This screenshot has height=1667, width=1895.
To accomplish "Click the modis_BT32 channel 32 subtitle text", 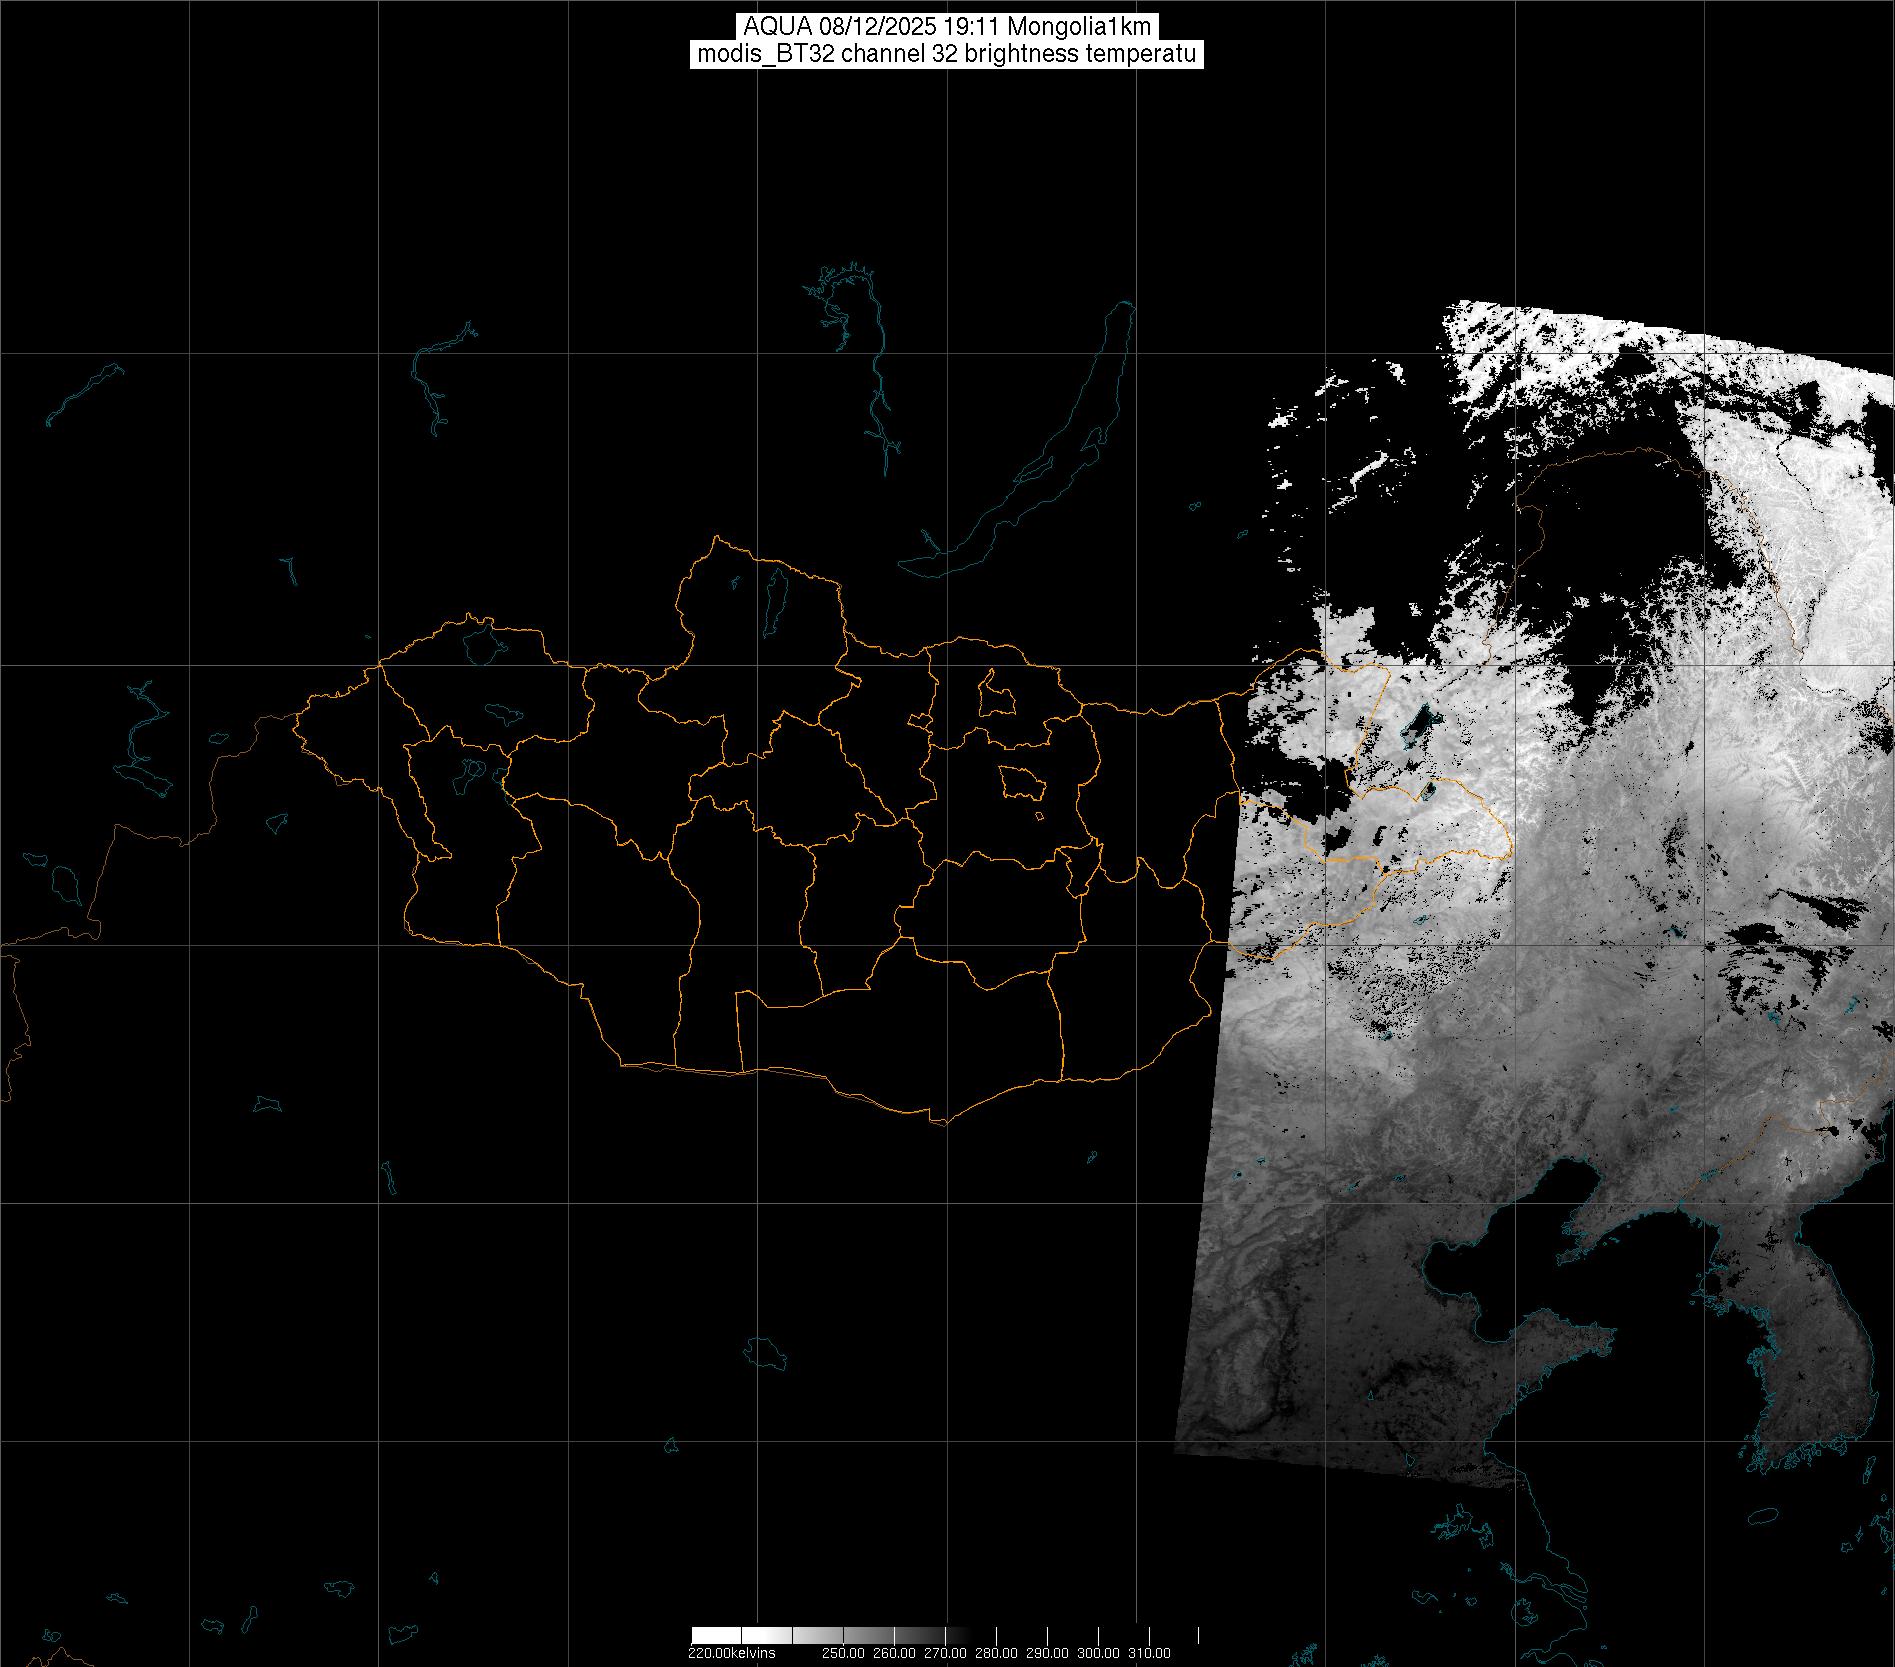I will tap(946, 55).
